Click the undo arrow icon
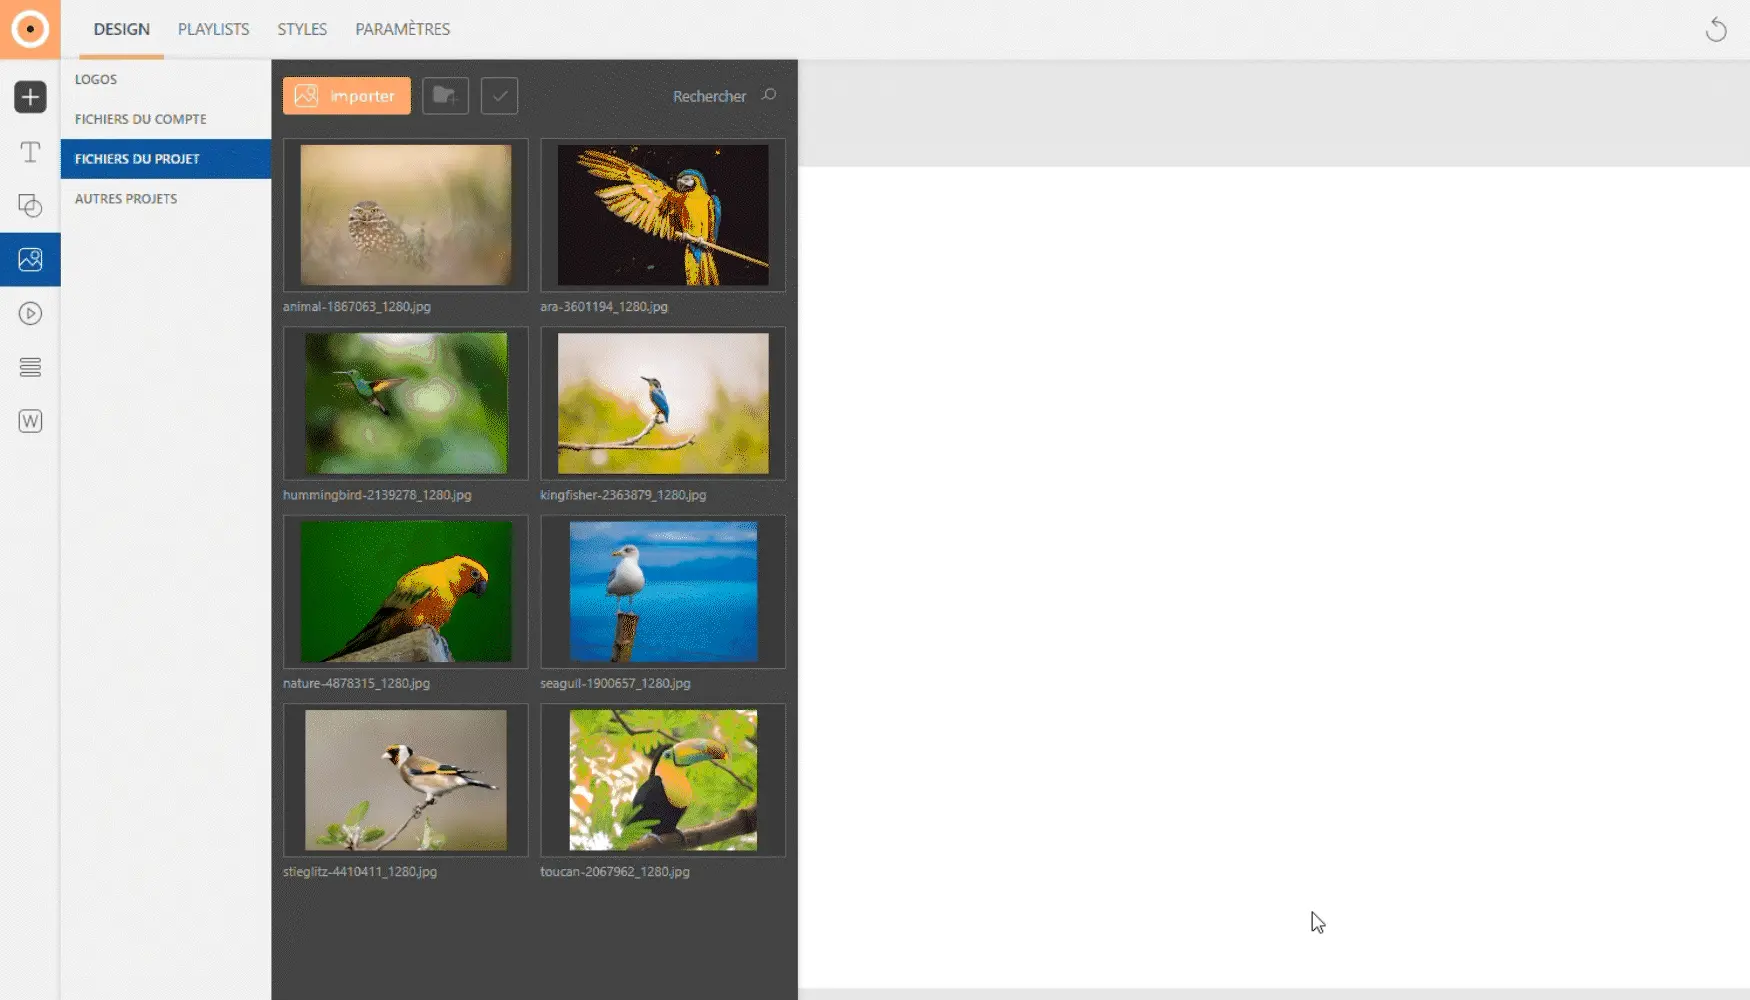This screenshot has width=1750, height=1000. tap(1715, 30)
